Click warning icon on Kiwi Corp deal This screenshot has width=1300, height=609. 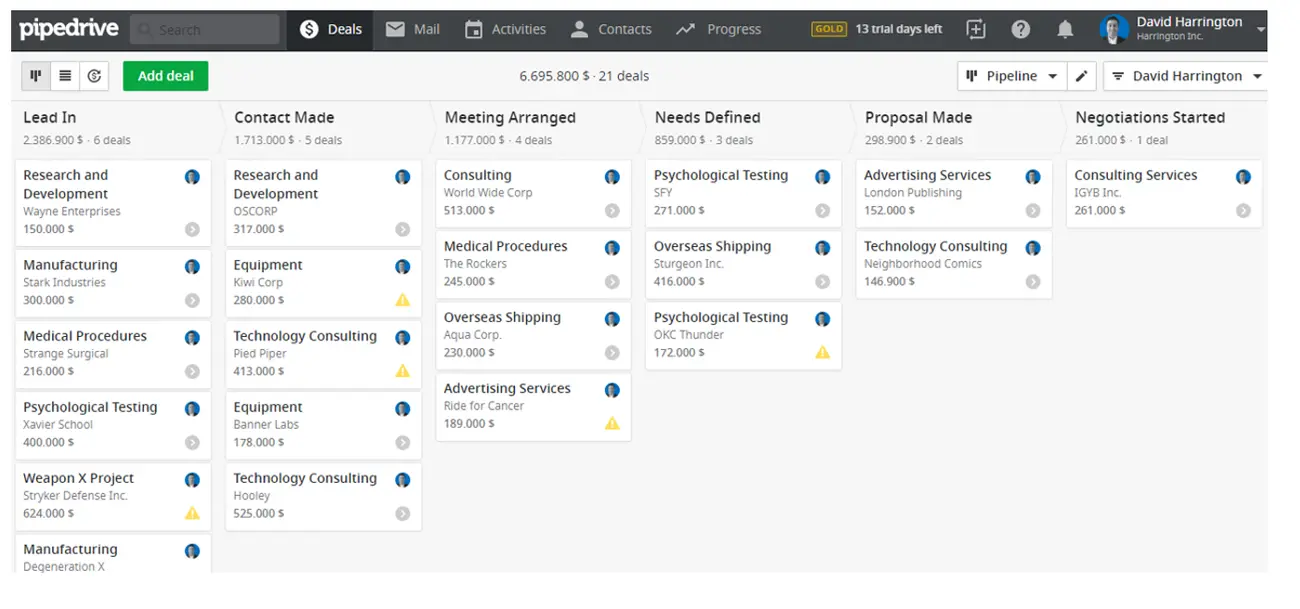pos(402,300)
